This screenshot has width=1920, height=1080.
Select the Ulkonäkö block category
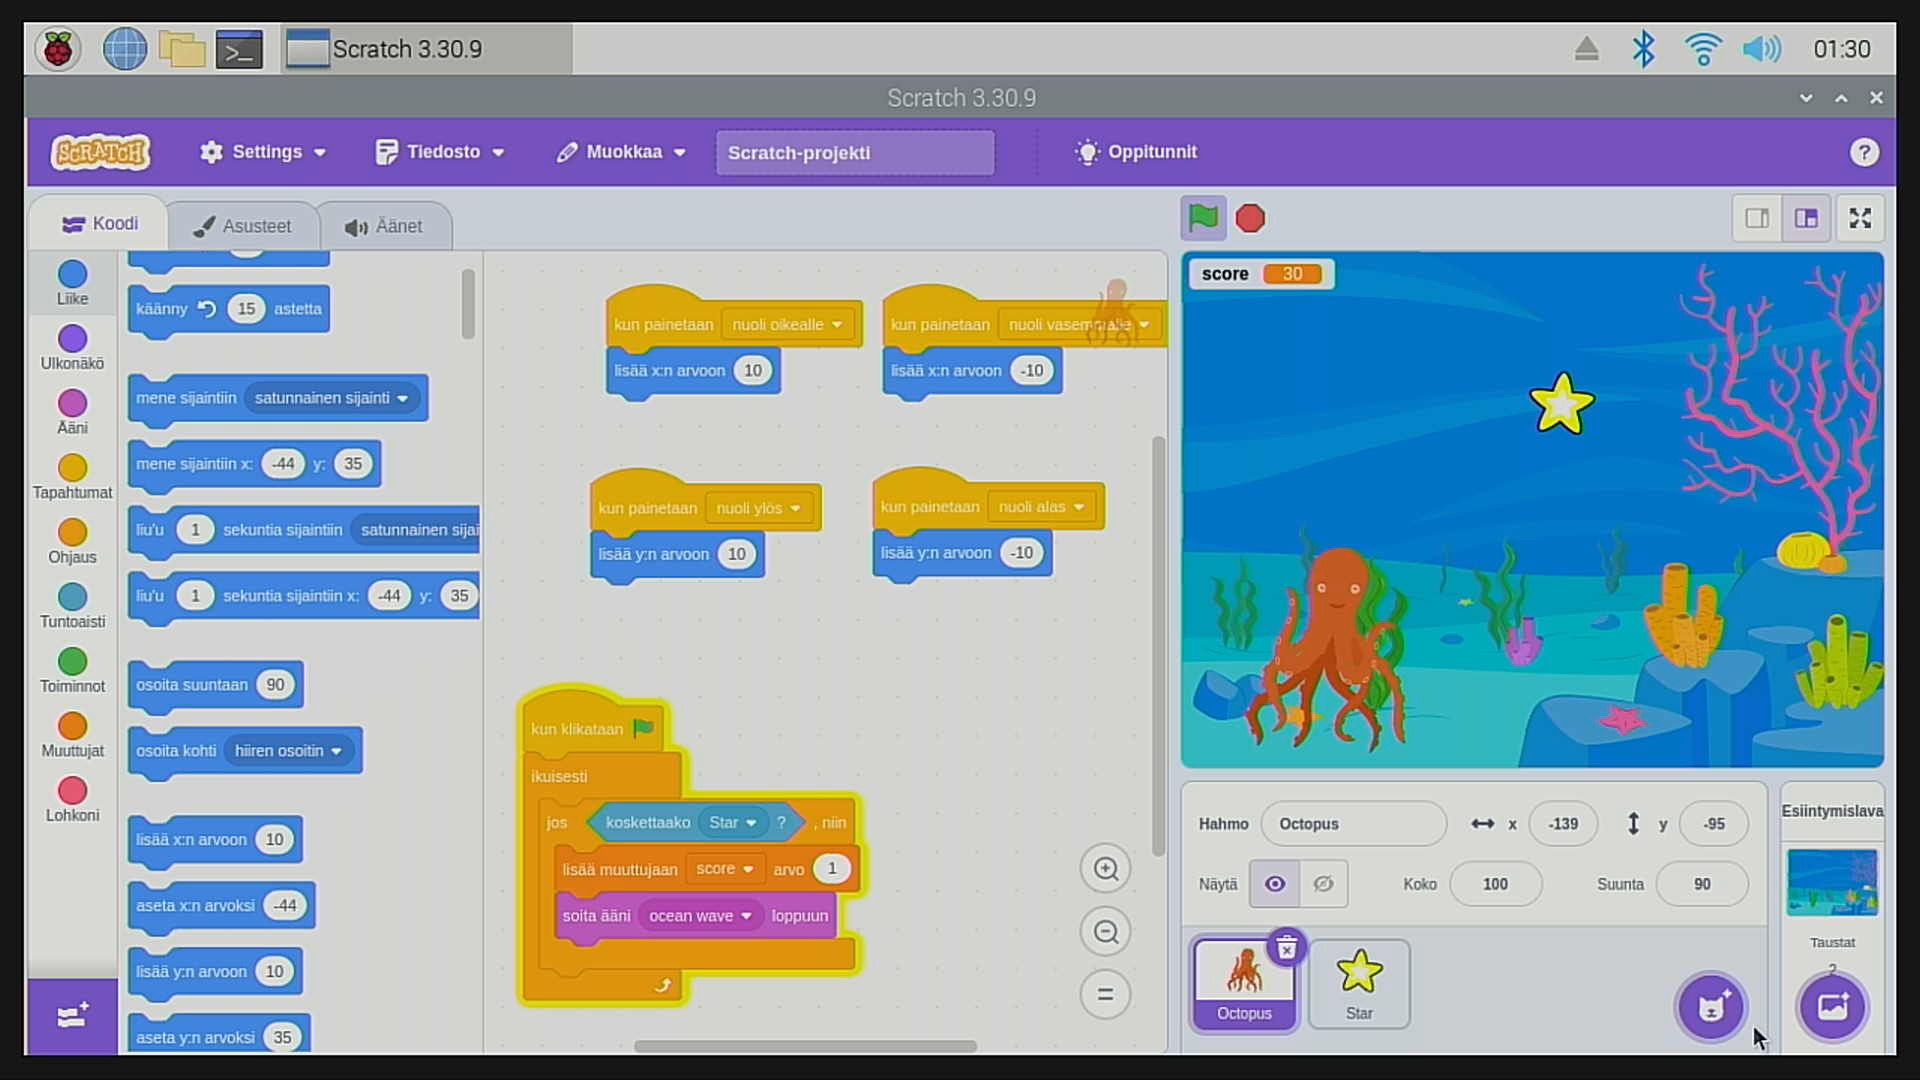pyautogui.click(x=72, y=348)
